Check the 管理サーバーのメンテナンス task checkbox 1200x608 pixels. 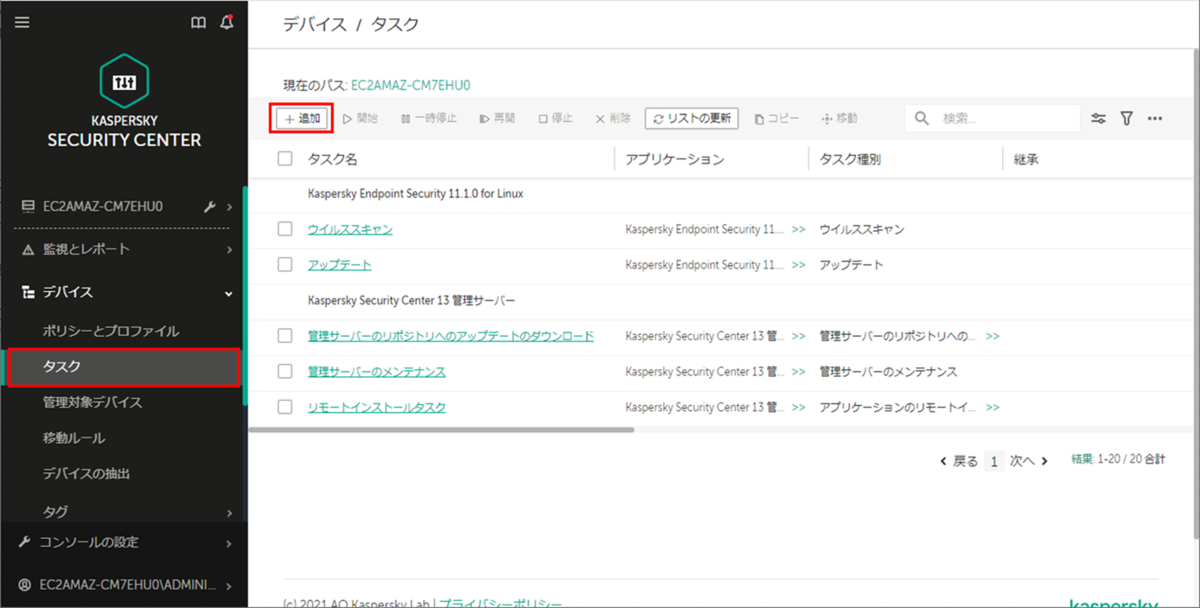click(285, 371)
